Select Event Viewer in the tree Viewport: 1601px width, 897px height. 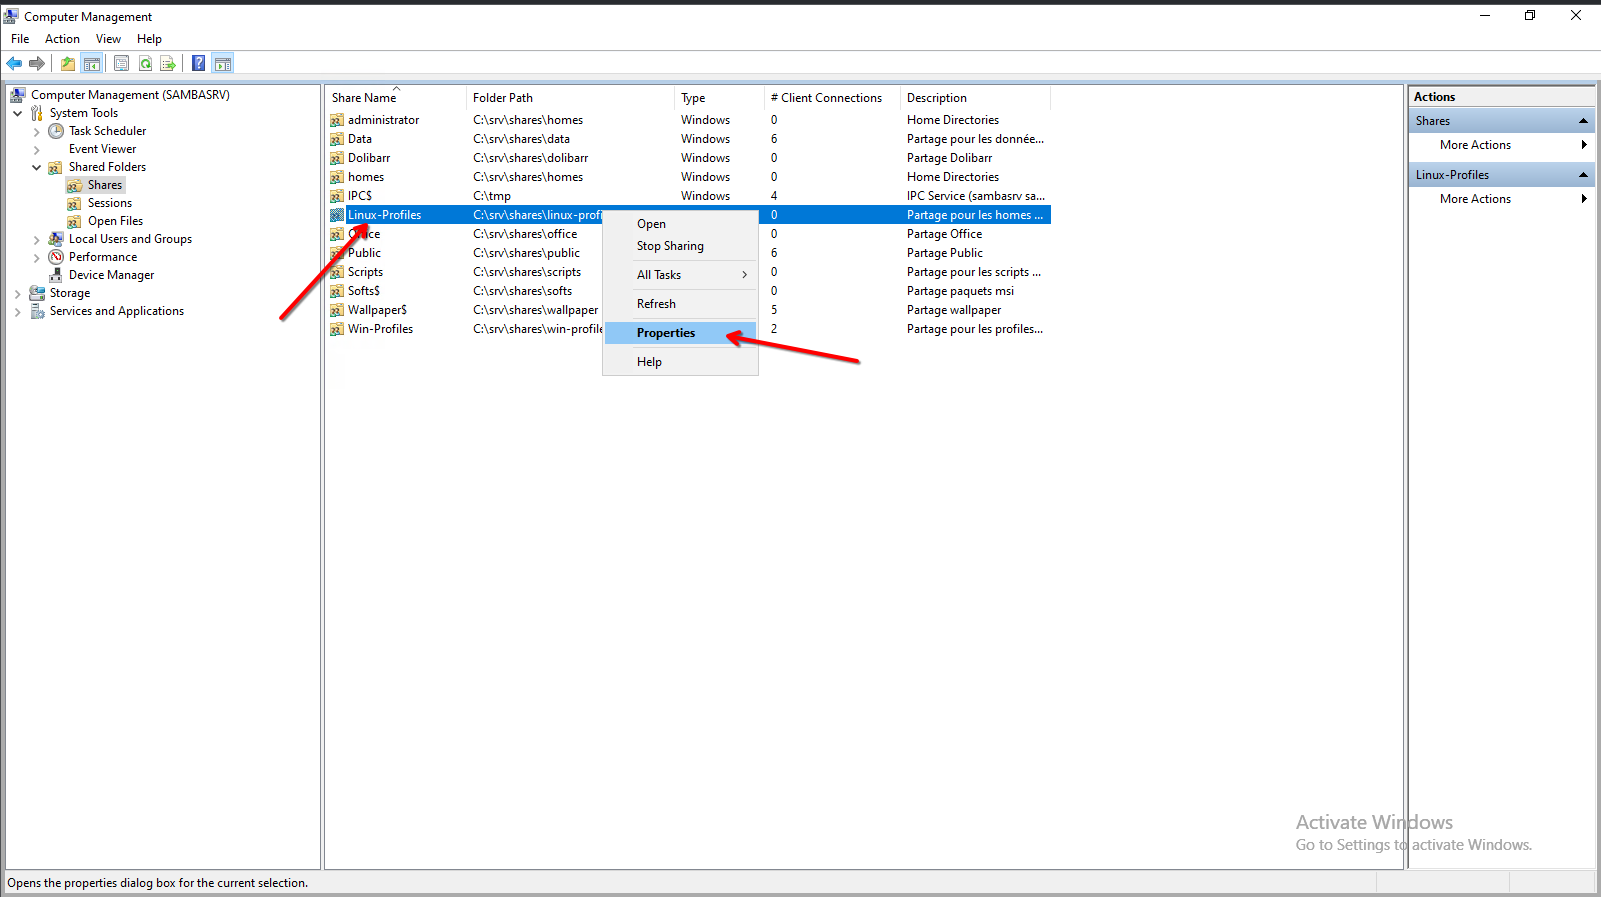(102, 149)
